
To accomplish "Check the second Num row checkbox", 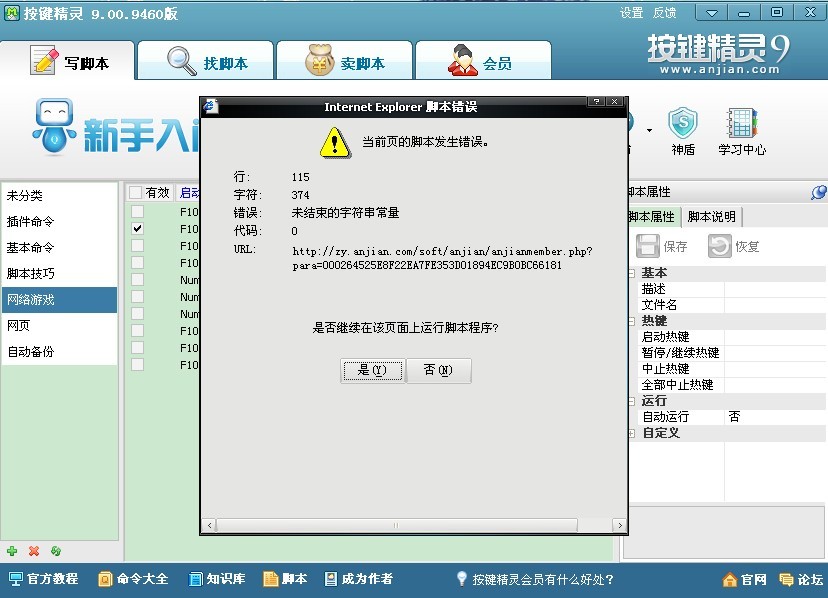I will [137, 296].
